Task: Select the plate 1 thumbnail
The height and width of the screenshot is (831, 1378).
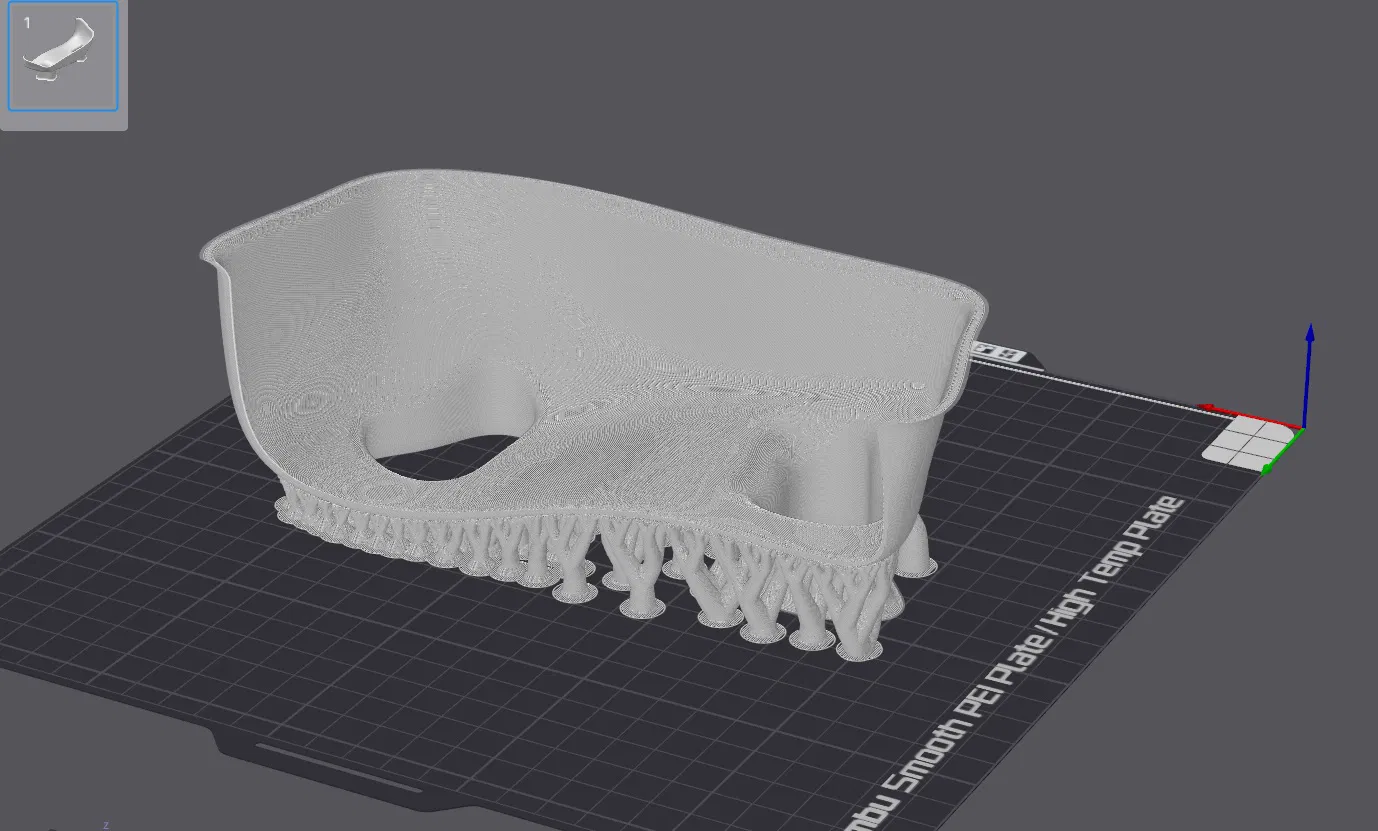Action: pos(63,56)
